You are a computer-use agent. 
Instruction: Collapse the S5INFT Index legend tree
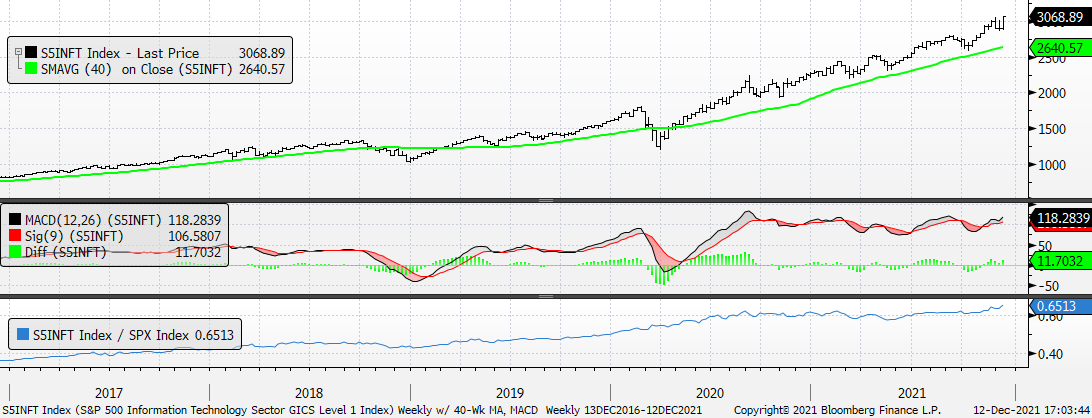(x=17, y=53)
